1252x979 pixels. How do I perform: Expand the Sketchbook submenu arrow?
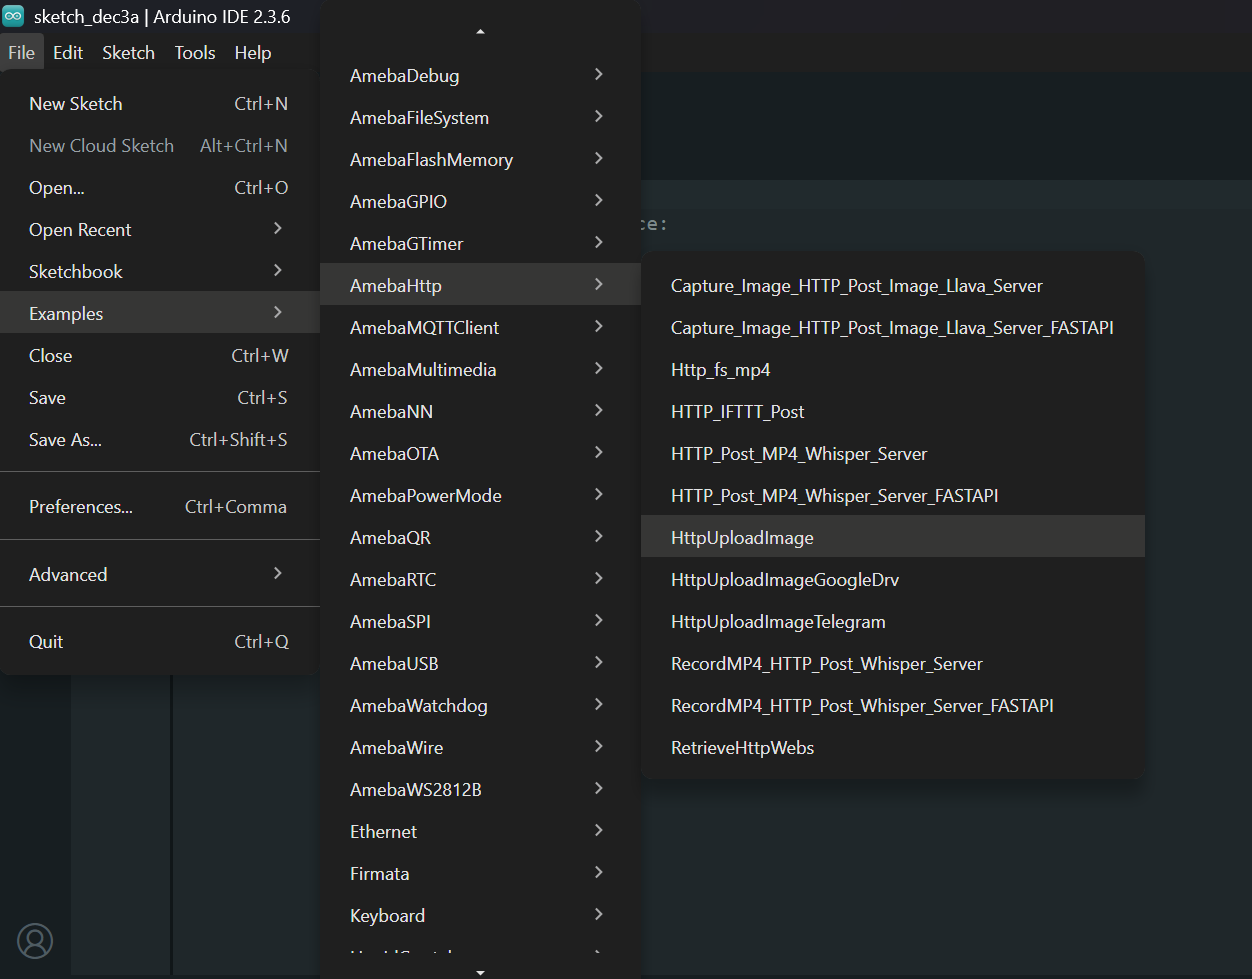click(x=278, y=271)
